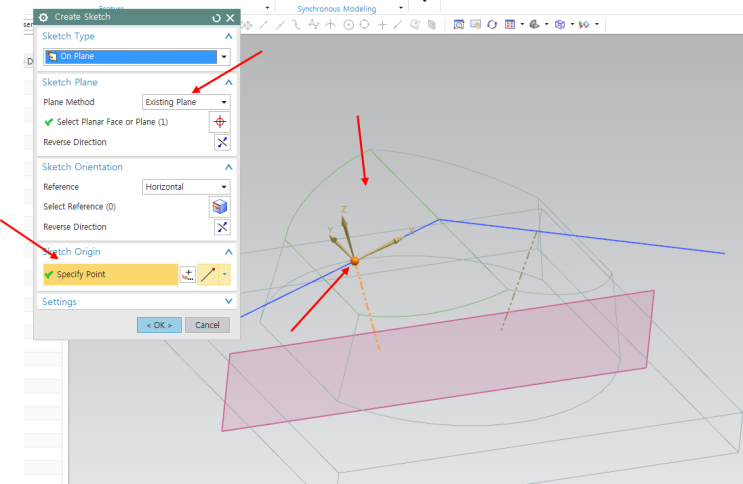
Task: Click the reset dialog icon in title bar
Action: click(217, 18)
